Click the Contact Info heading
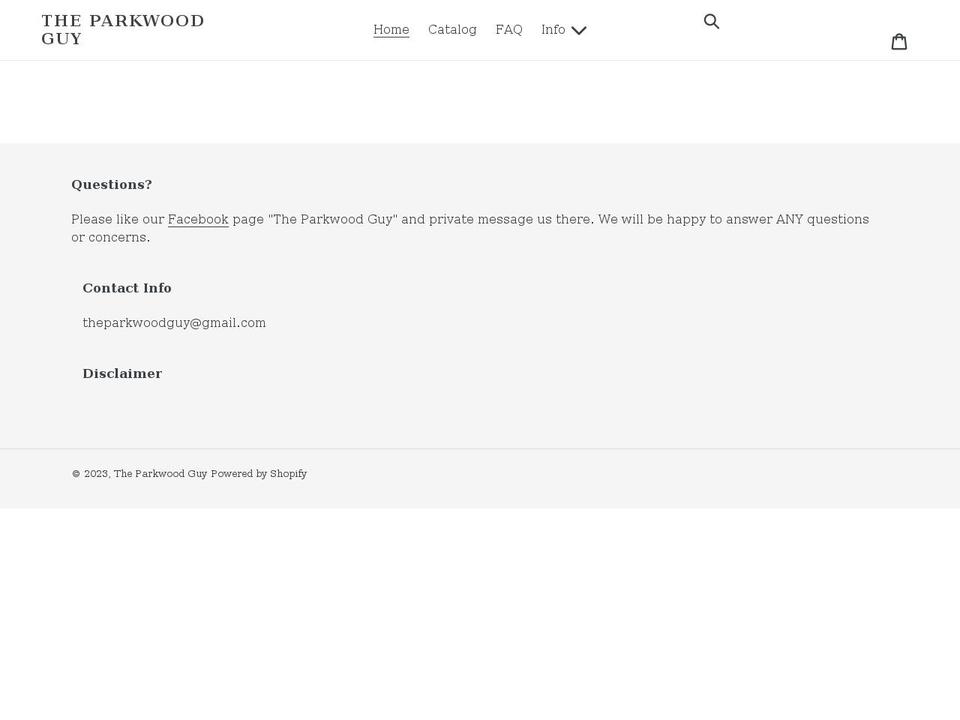This screenshot has width=960, height=720. pos(127,288)
